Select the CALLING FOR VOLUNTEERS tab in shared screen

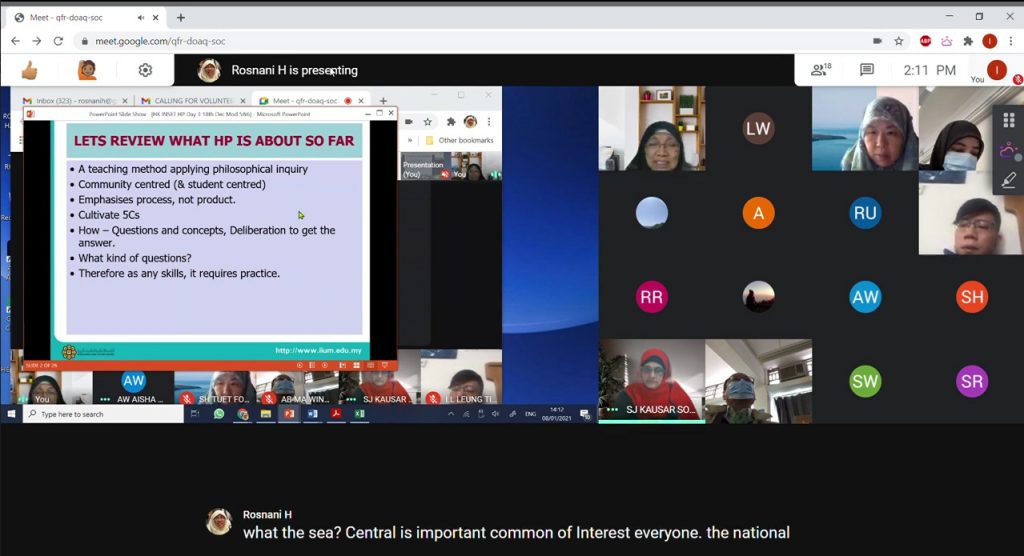(x=193, y=101)
